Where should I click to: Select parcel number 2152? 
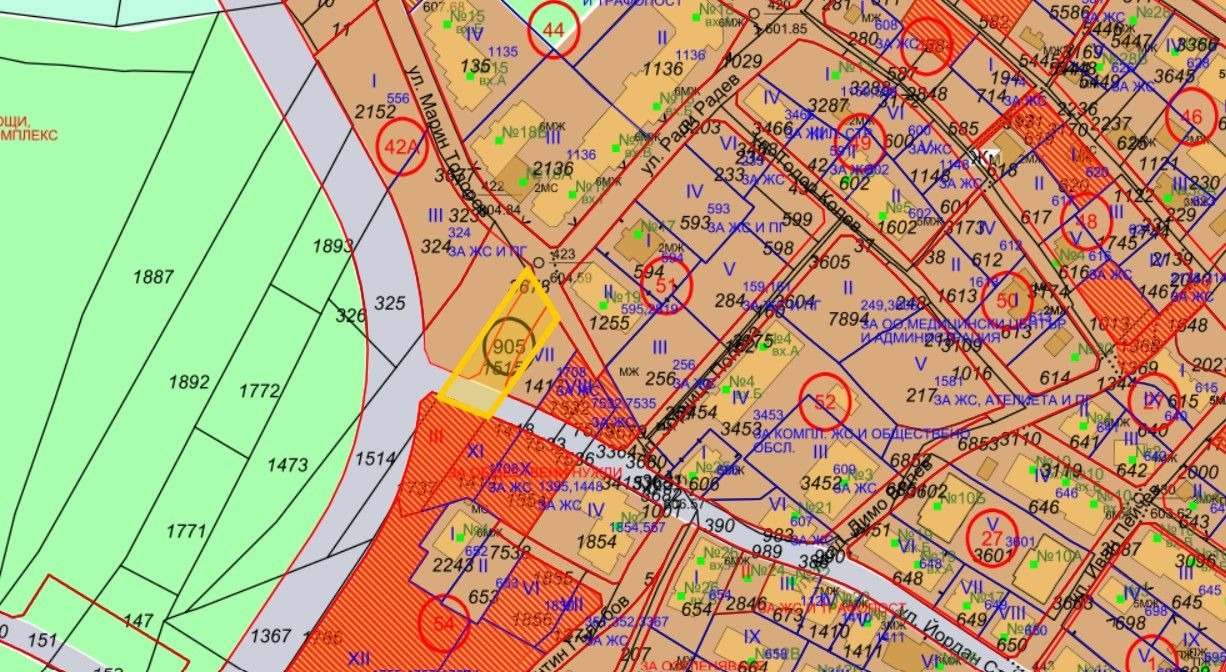376,112
